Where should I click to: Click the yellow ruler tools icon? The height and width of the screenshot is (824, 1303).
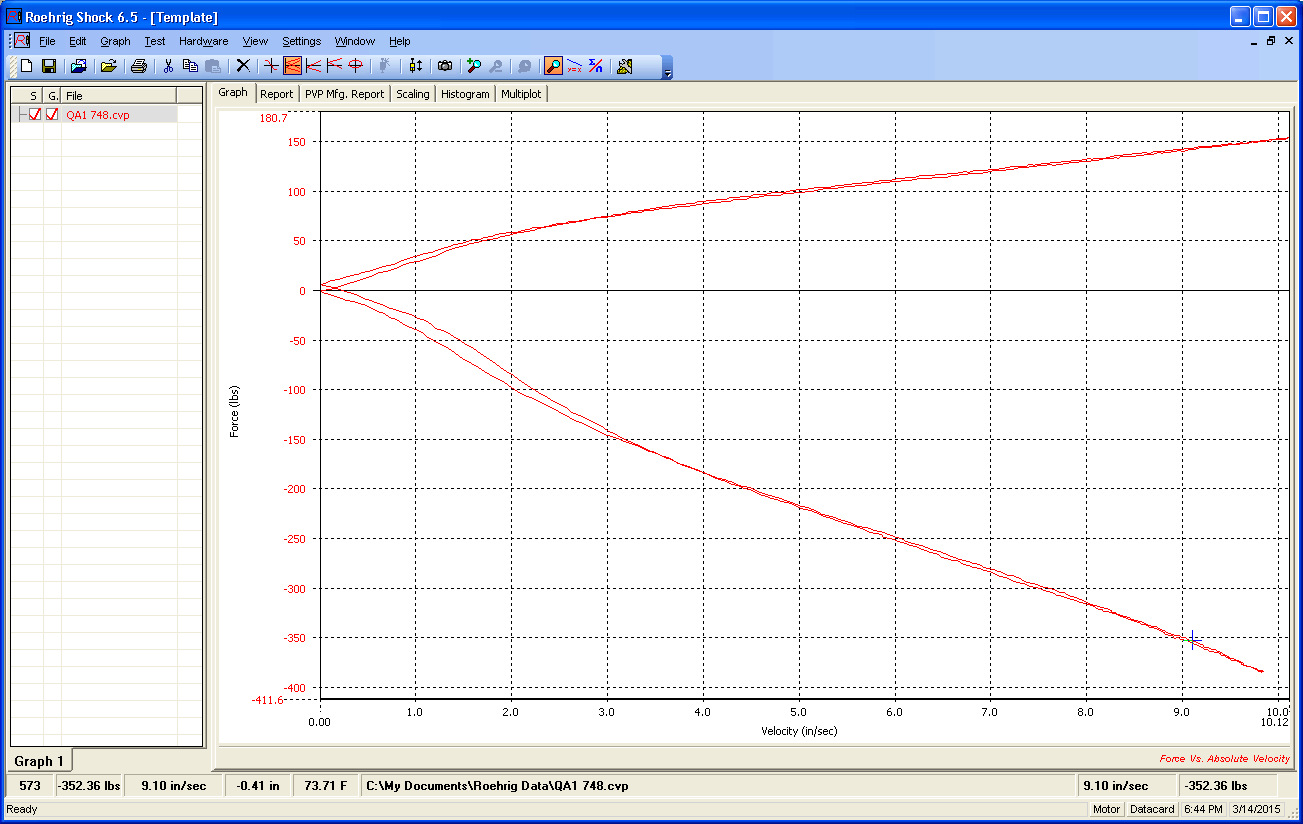pyautogui.click(x=625, y=66)
